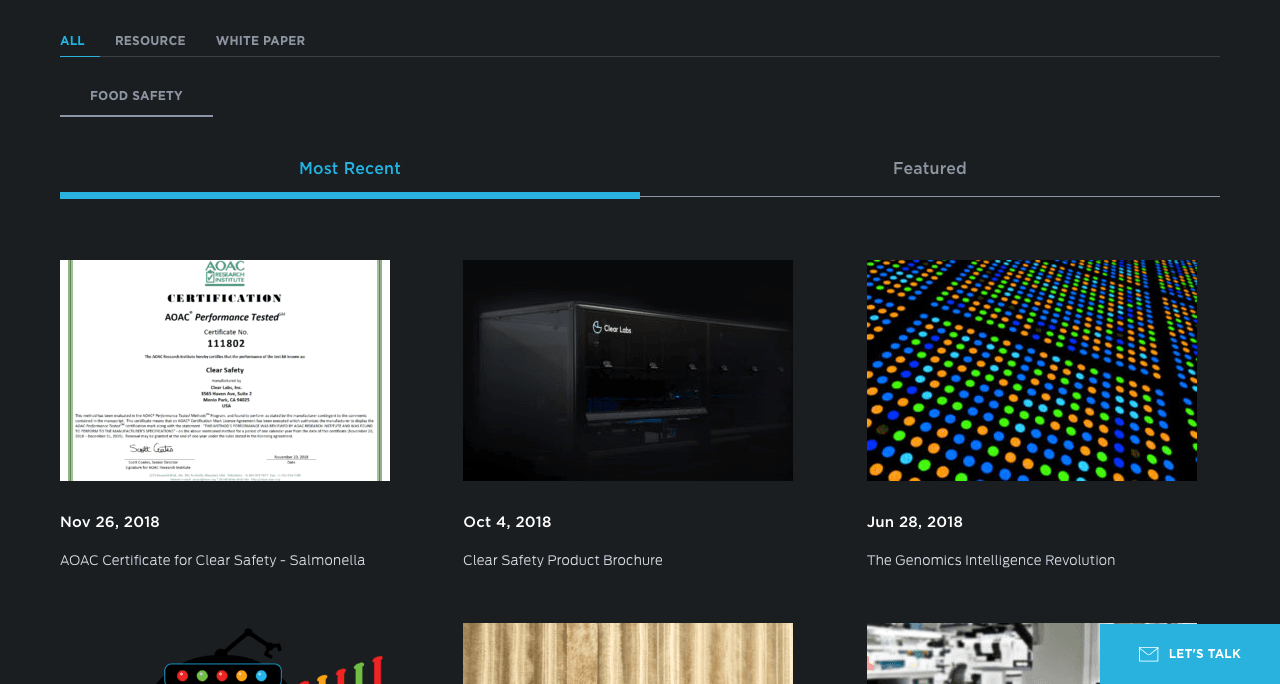Click the Nov 26, 2018 date
Viewport: 1280px width, 684px height.
(x=110, y=522)
